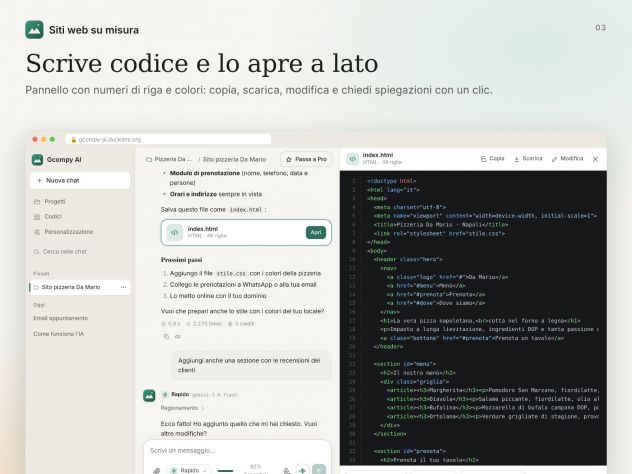Click the code icon on the index.html card

point(175,233)
